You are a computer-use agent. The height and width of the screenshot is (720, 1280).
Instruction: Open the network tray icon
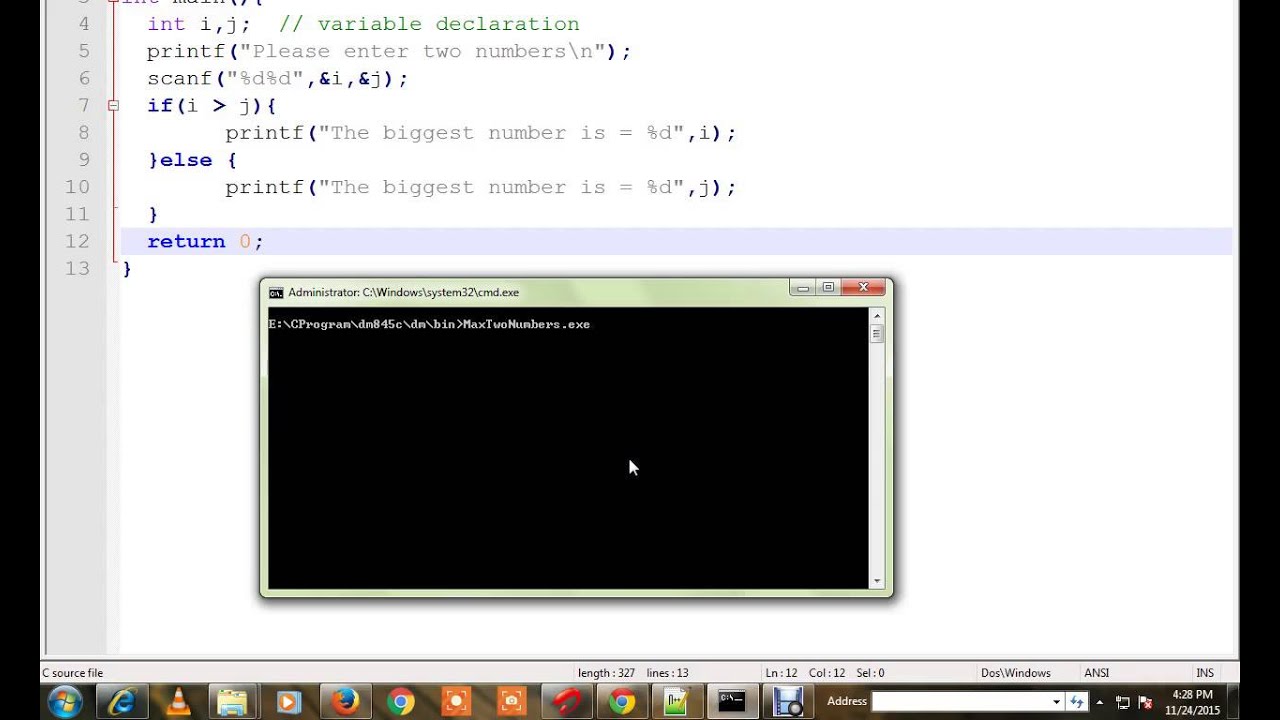[1123, 702]
